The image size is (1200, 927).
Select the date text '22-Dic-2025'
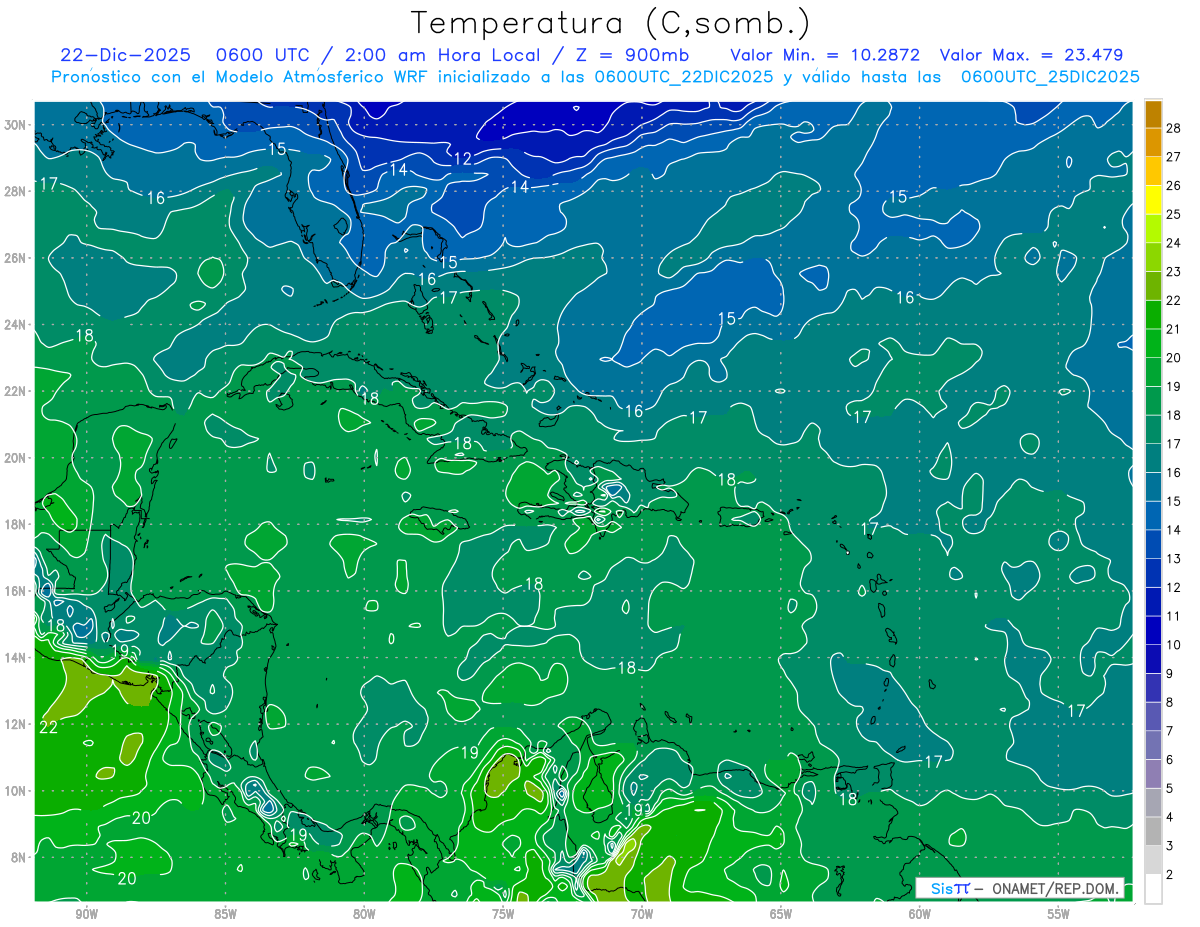point(125,55)
